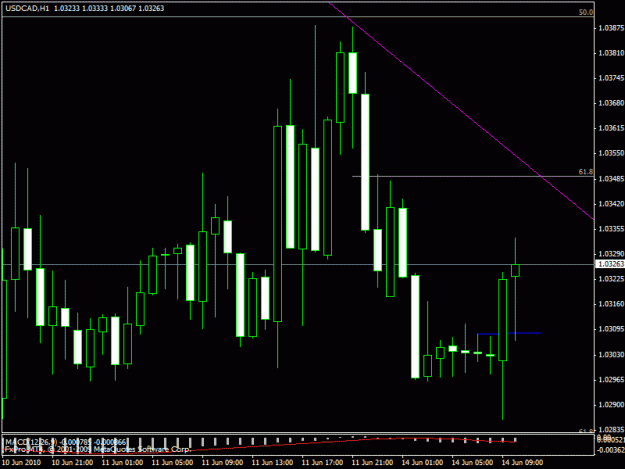
Task: Select the longer blue horizontal line near 1.03095
Action: click(525, 333)
